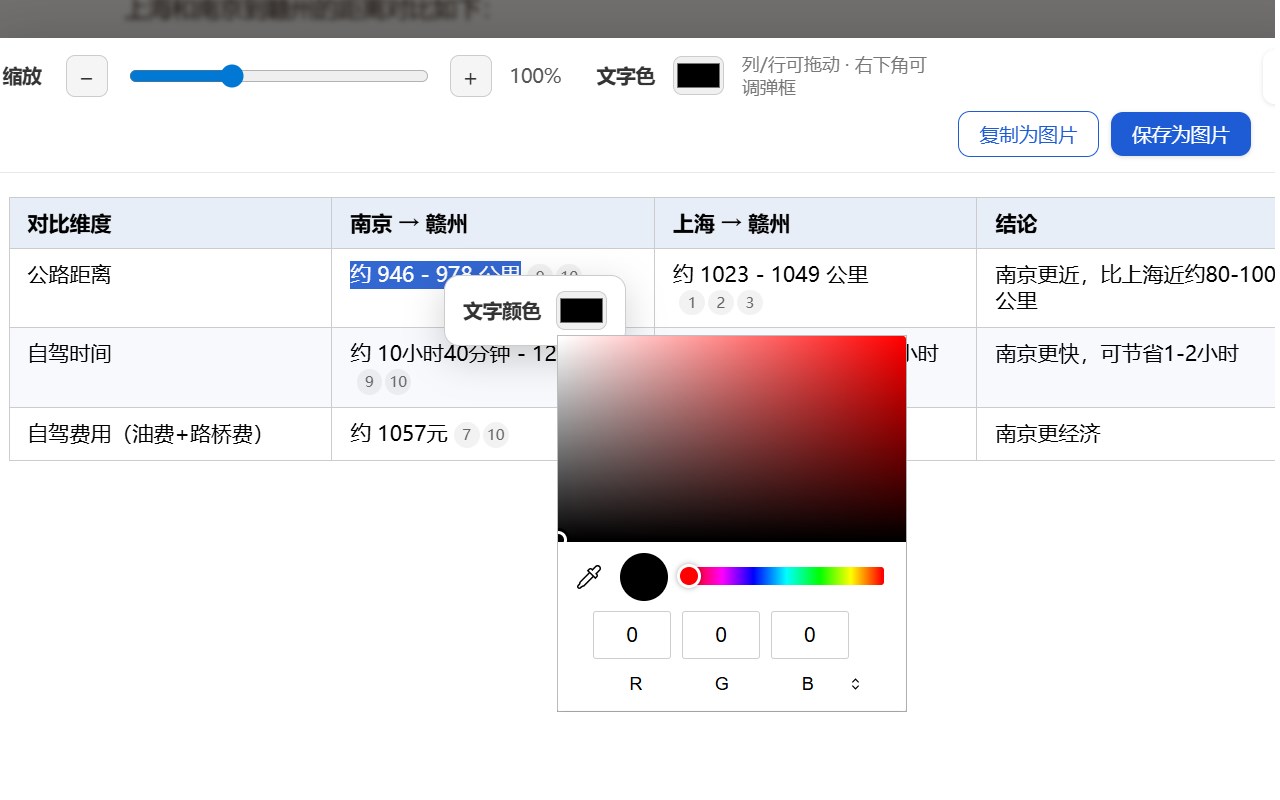The image size is (1280, 800).
Task: Click the 上海 → 赣州 column header
Action: pyautogui.click(x=816, y=224)
